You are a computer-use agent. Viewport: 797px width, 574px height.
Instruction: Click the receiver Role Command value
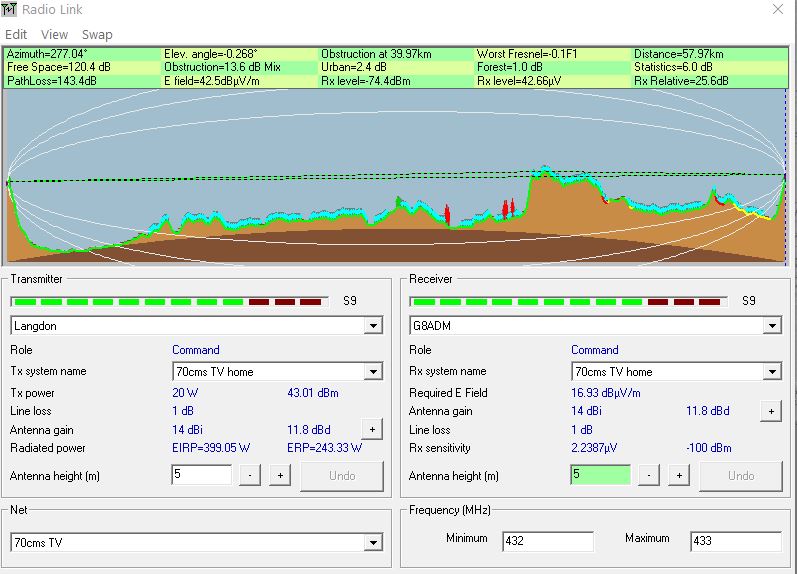[x=595, y=350]
